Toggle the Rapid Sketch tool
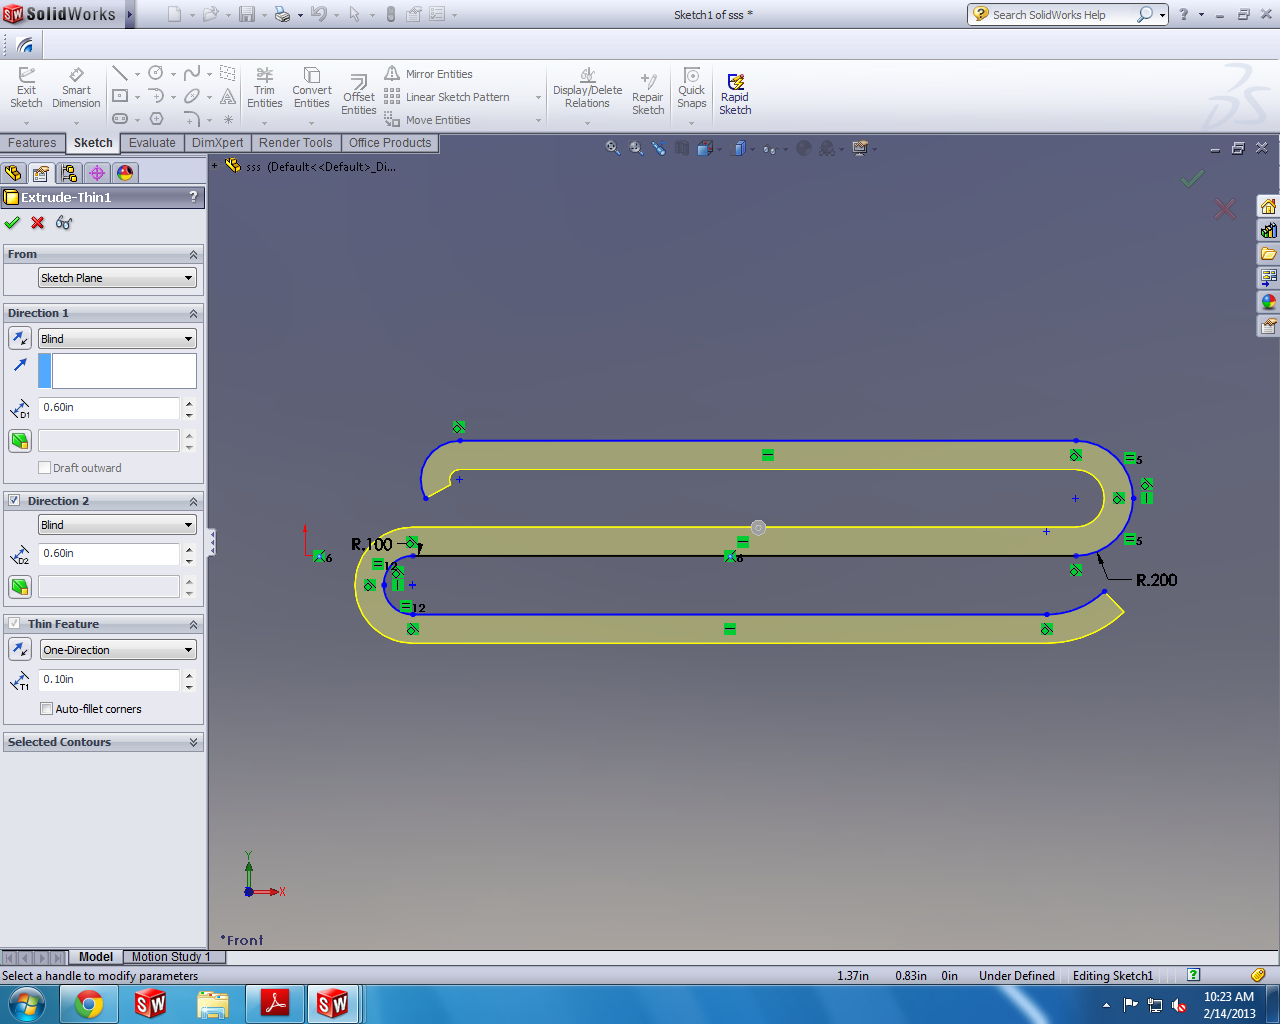The width and height of the screenshot is (1280, 1024). point(735,95)
